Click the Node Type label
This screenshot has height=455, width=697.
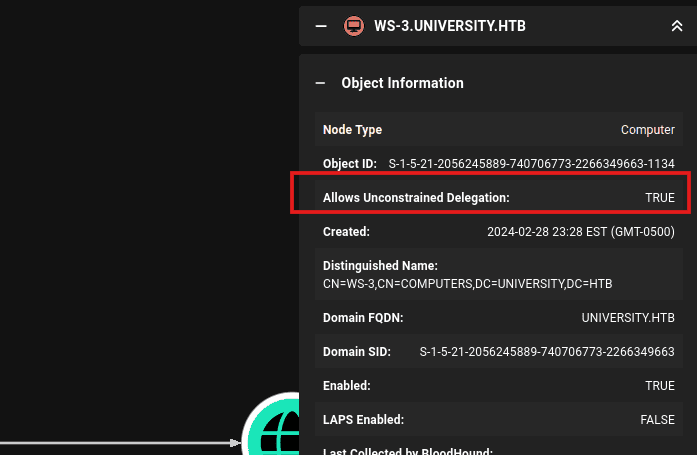tap(352, 130)
